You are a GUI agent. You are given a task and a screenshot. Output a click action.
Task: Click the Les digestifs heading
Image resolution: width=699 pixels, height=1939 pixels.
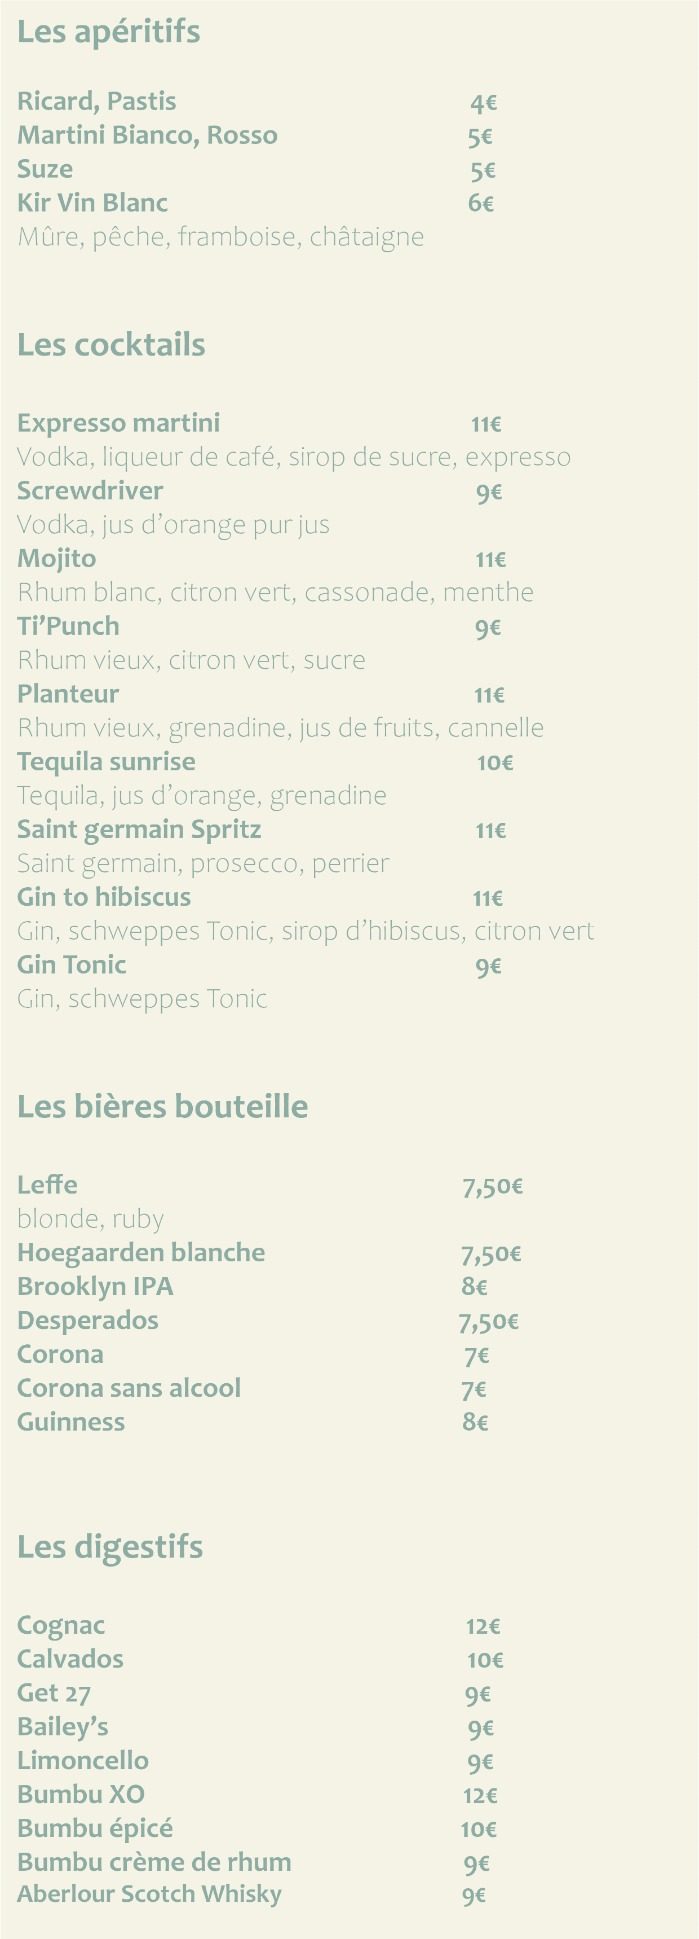110,1547
